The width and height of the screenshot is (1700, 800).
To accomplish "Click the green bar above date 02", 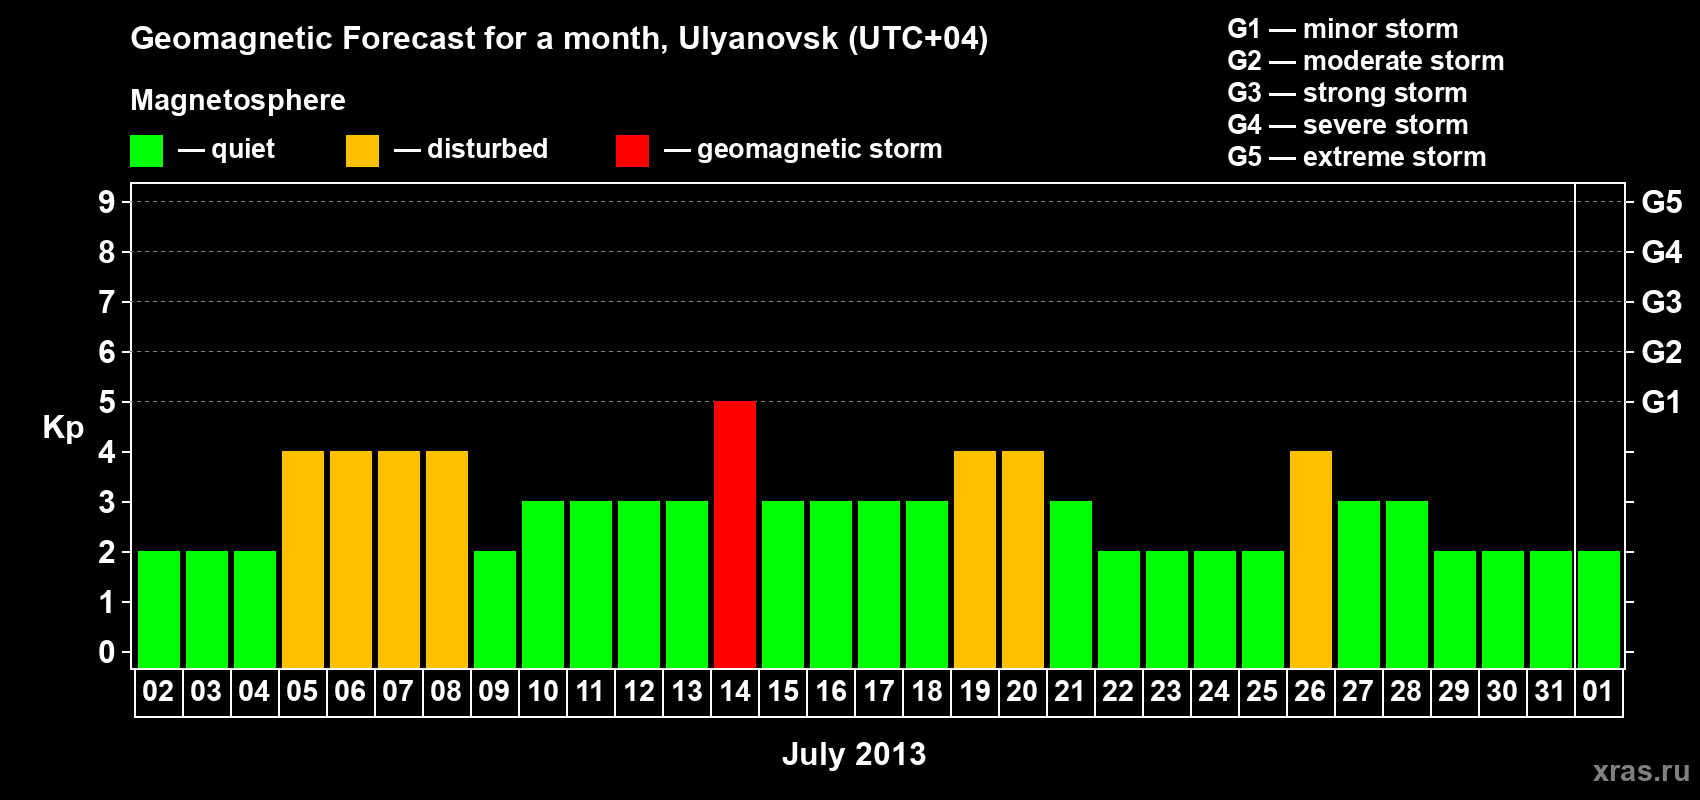I will click(159, 609).
